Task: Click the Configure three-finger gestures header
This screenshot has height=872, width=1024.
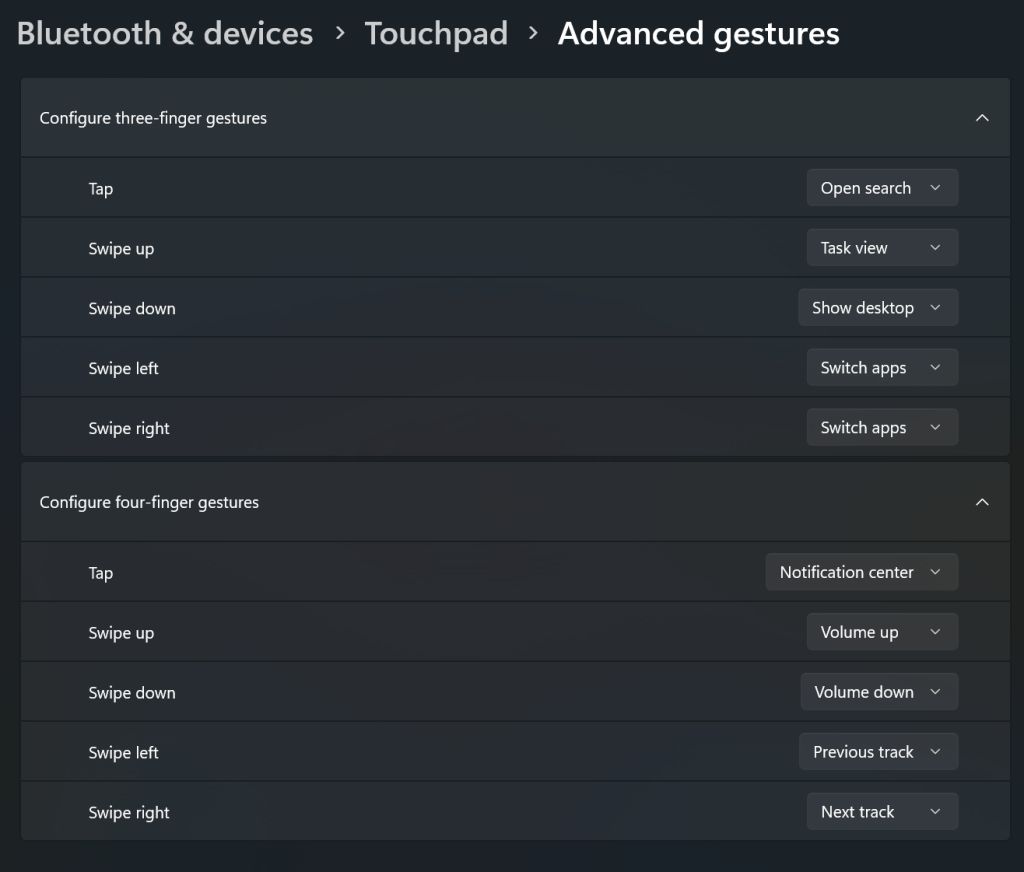Action: (x=153, y=118)
